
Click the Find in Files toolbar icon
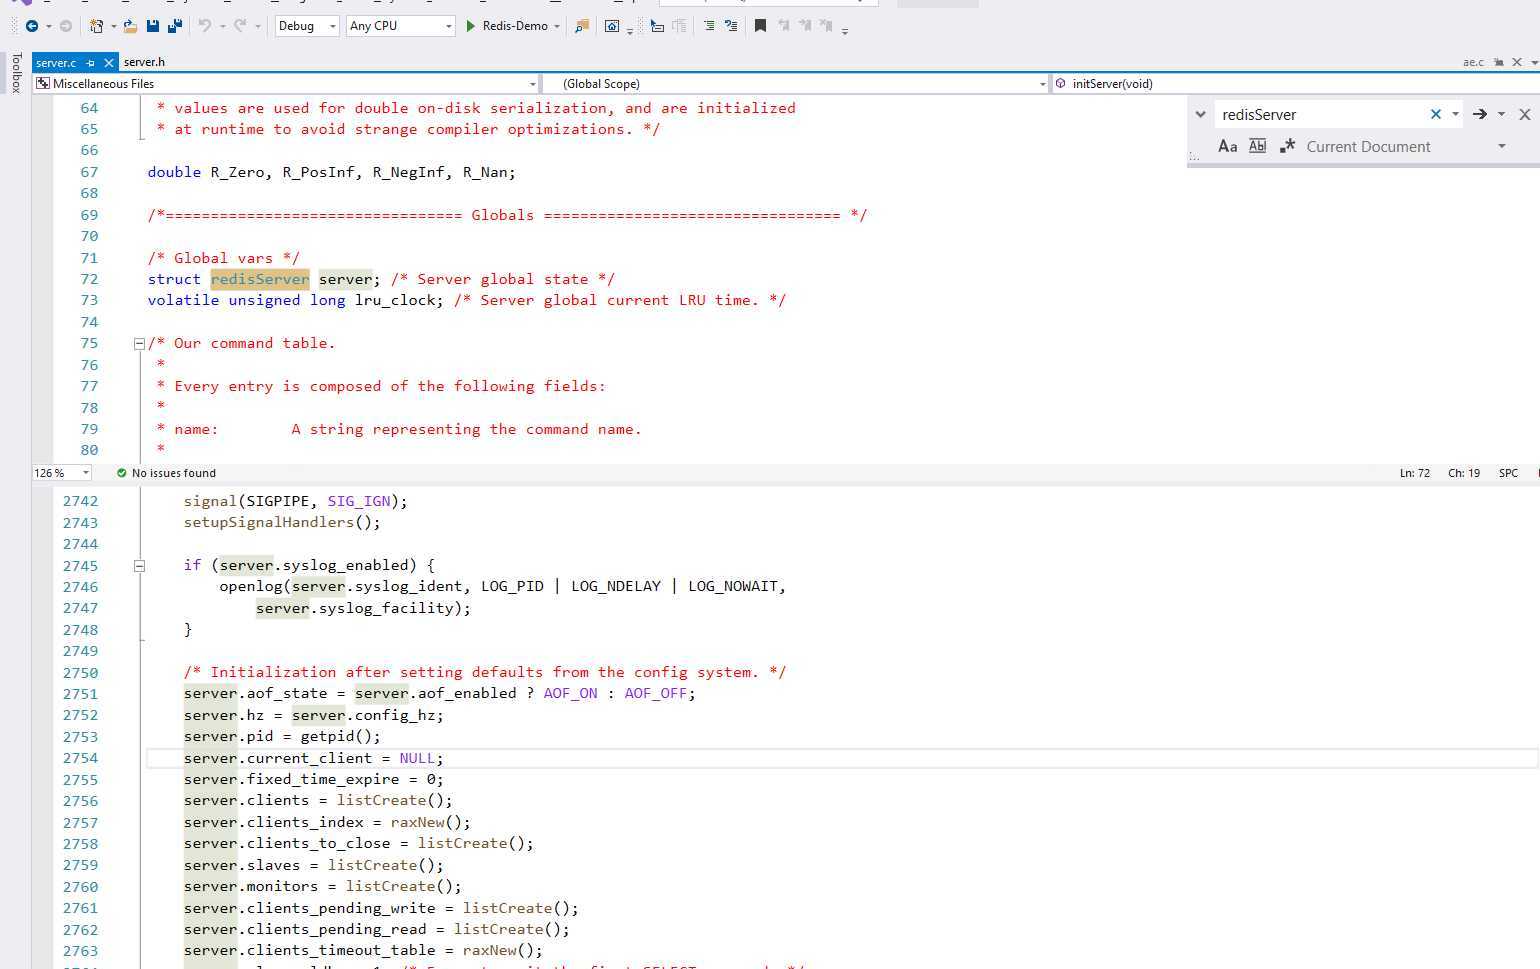[x=582, y=26]
